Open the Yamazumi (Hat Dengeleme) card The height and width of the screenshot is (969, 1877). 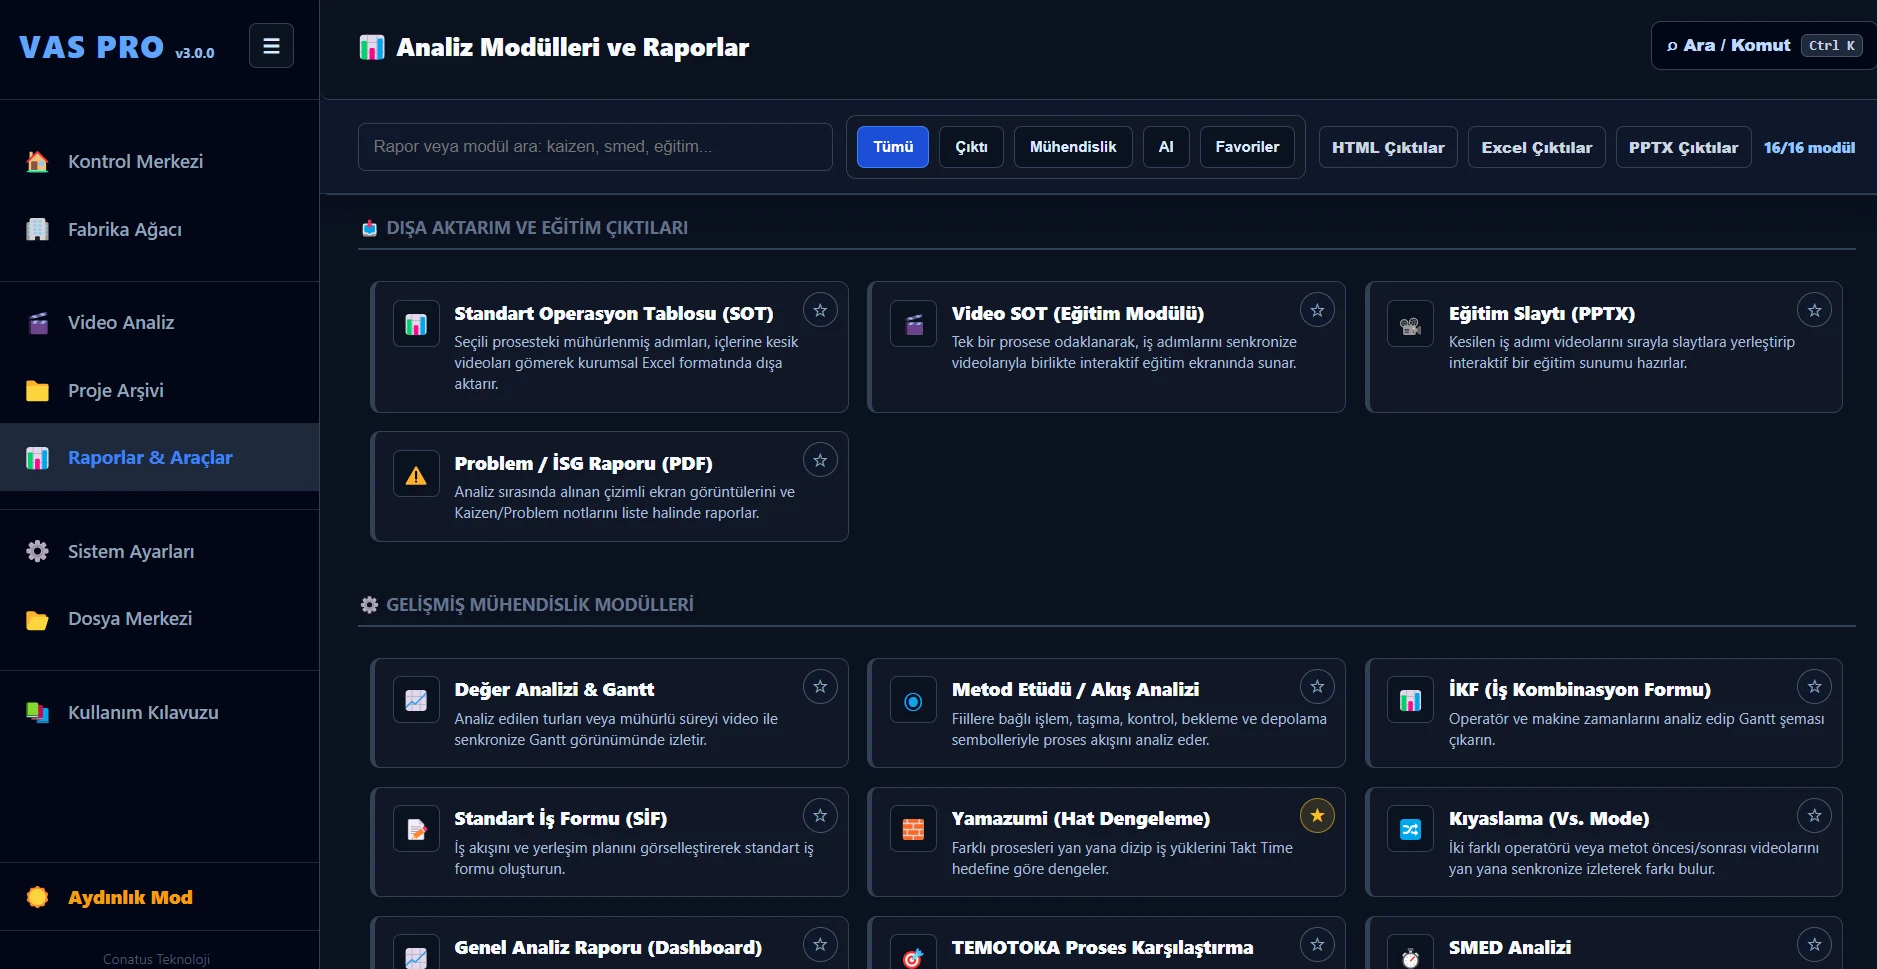(x=1106, y=842)
